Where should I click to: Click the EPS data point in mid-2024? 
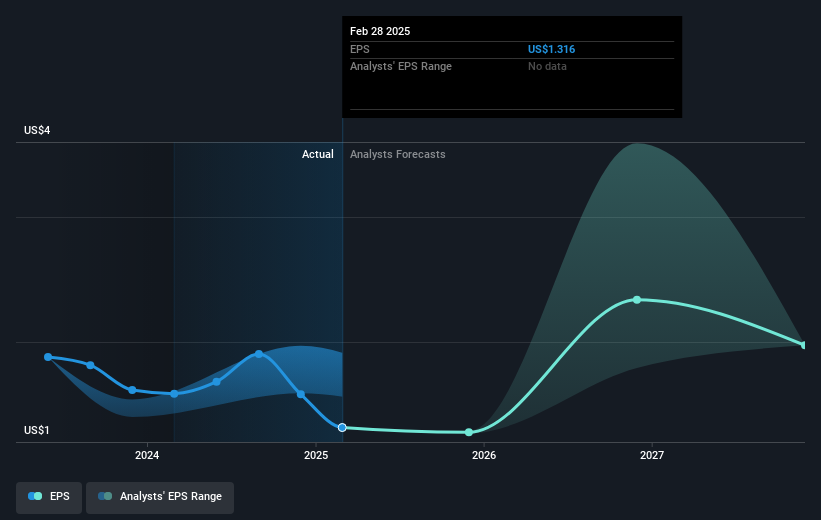[216, 382]
